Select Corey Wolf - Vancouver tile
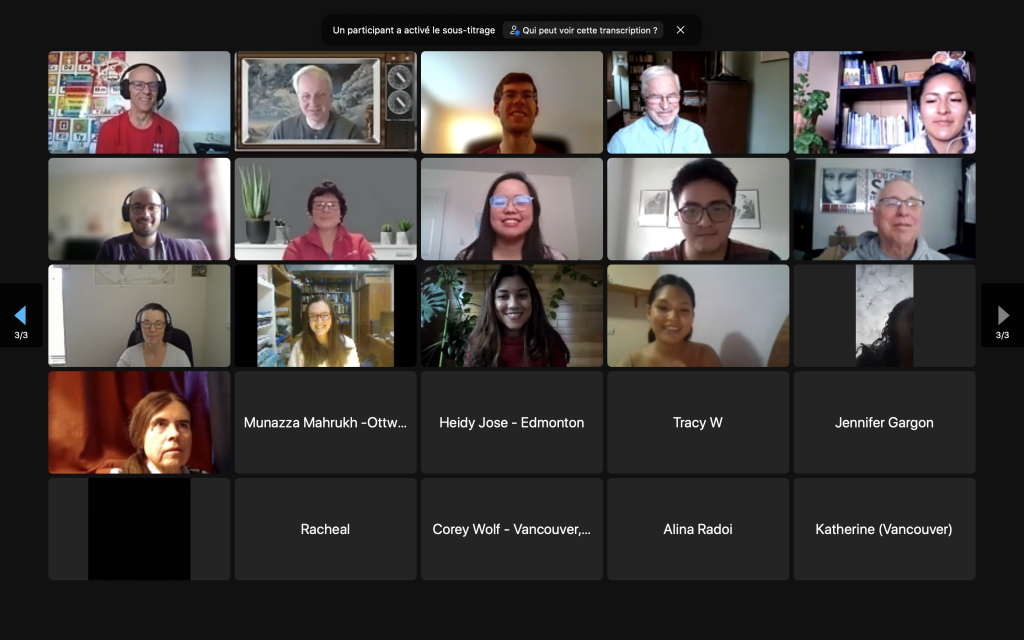Viewport: 1024px width, 640px height. tap(511, 529)
